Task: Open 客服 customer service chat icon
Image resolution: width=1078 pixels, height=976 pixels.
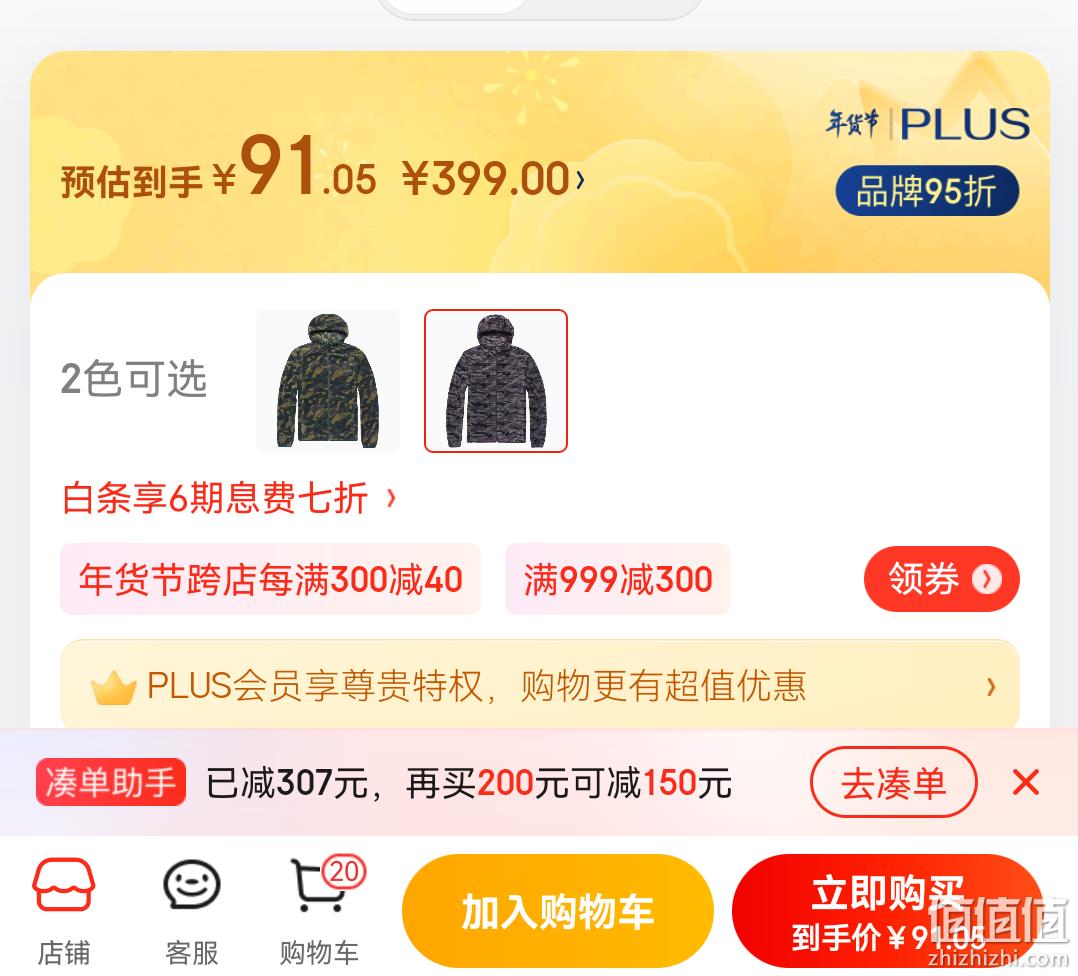Action: pos(192,885)
